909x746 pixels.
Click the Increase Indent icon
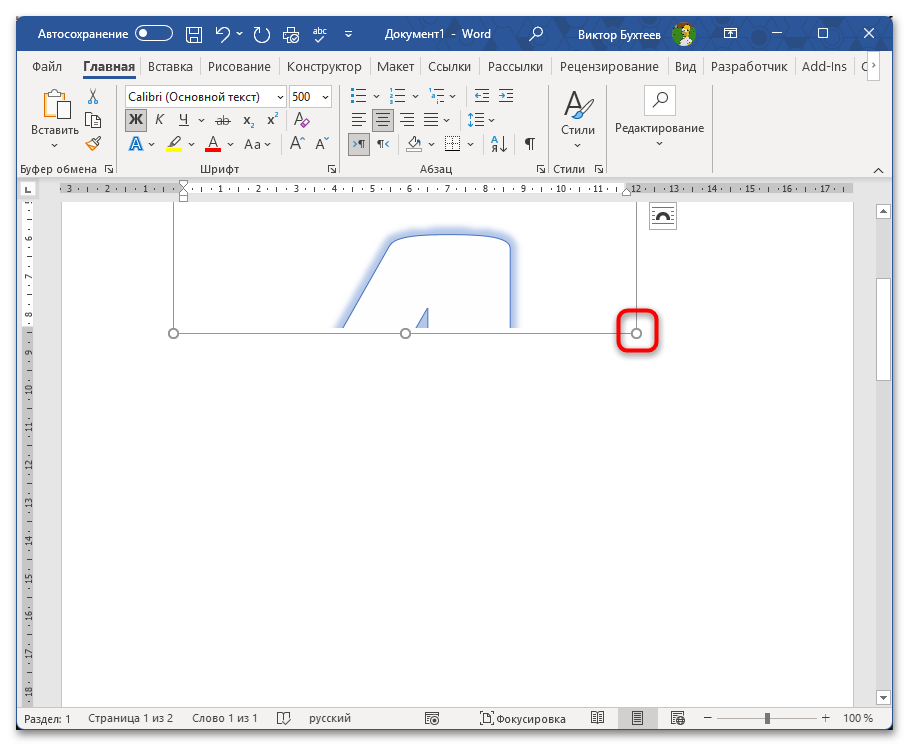pos(506,97)
